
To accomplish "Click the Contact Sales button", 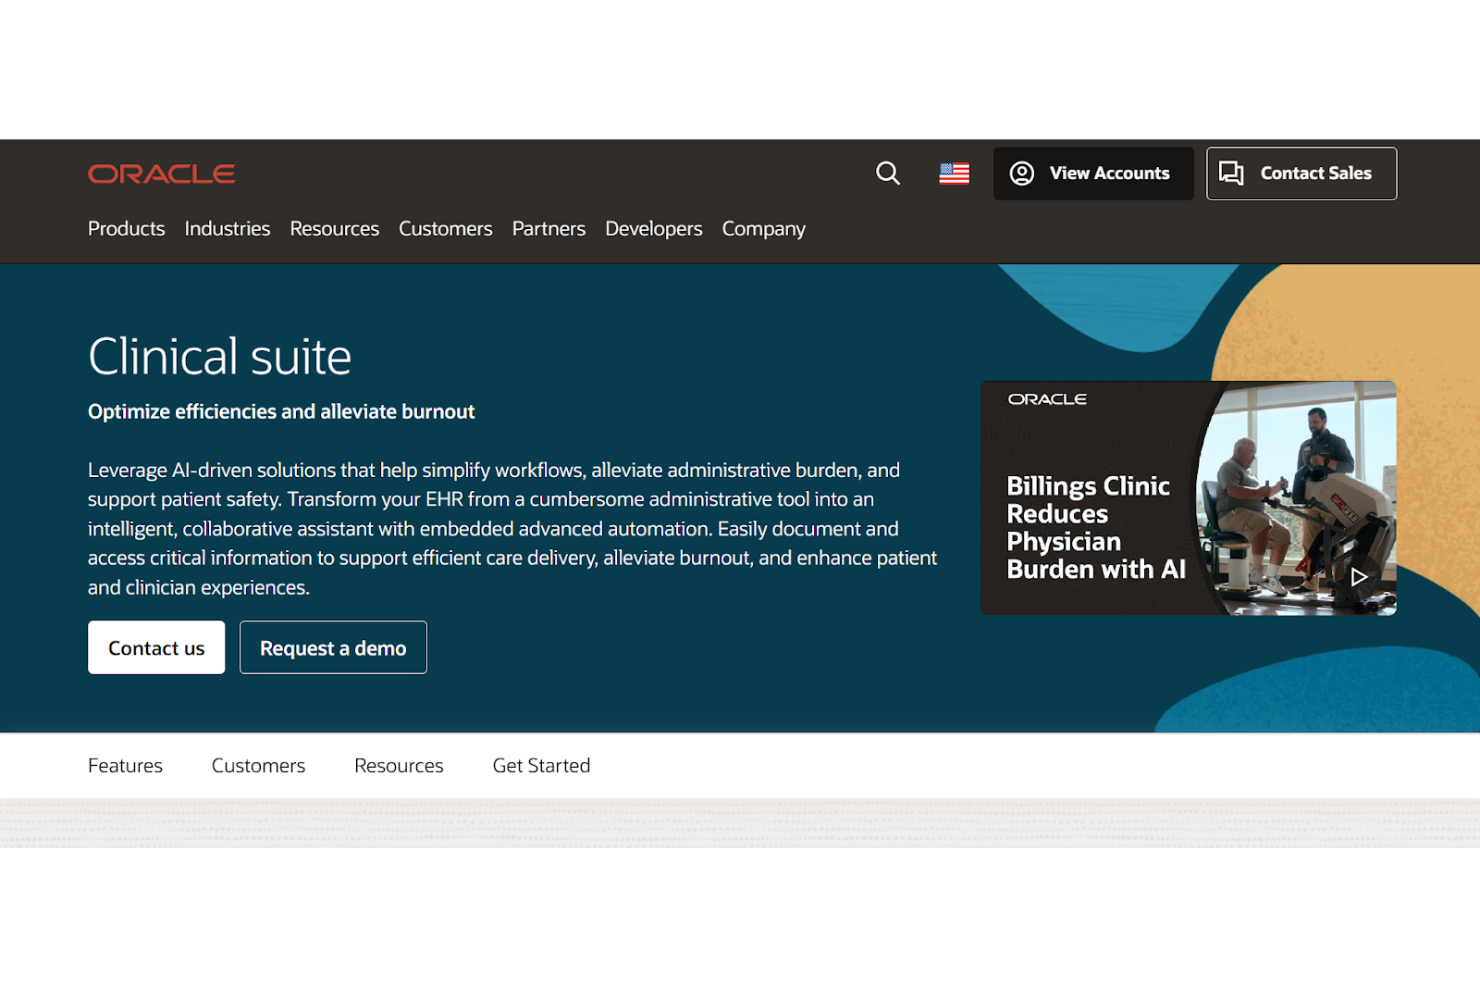I will click(1301, 173).
